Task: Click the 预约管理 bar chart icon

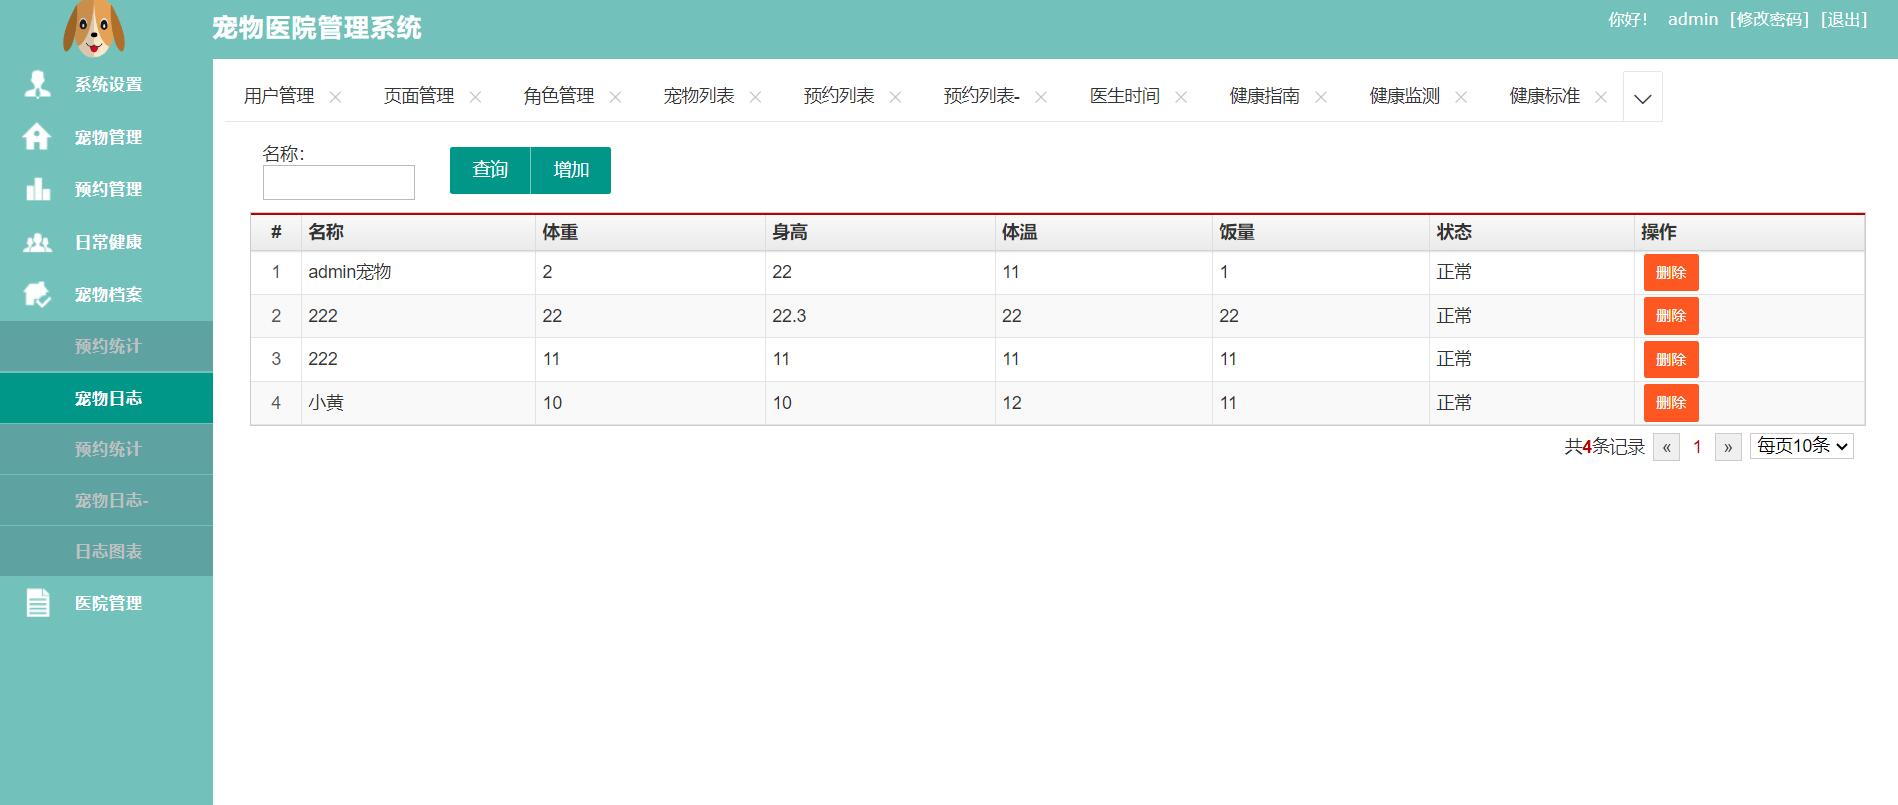Action: point(38,189)
